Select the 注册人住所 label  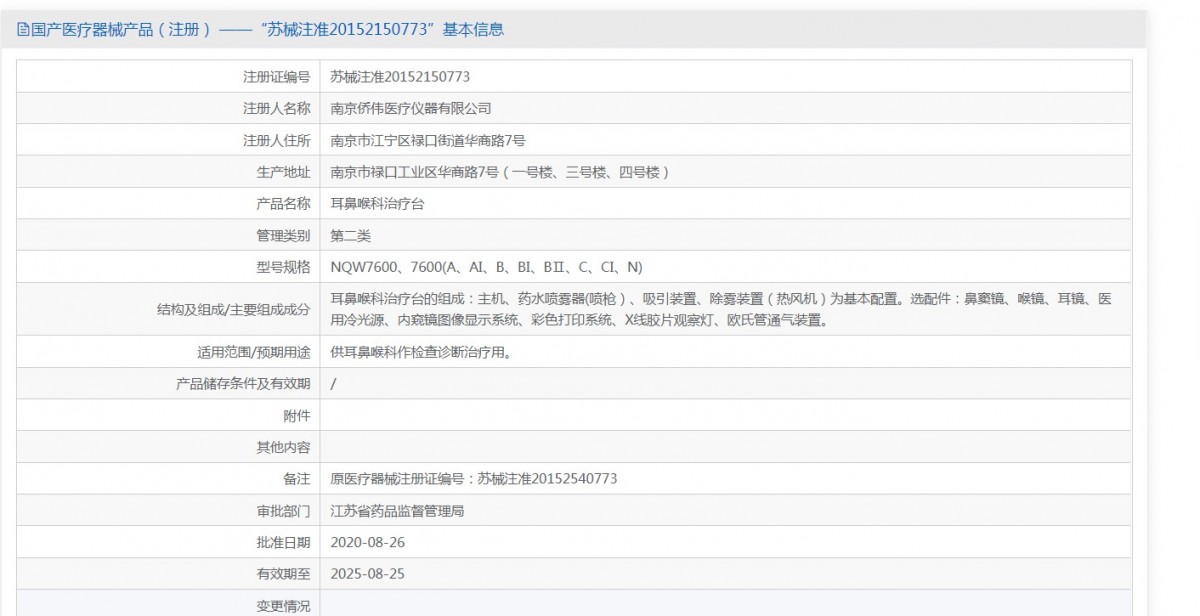point(277,140)
